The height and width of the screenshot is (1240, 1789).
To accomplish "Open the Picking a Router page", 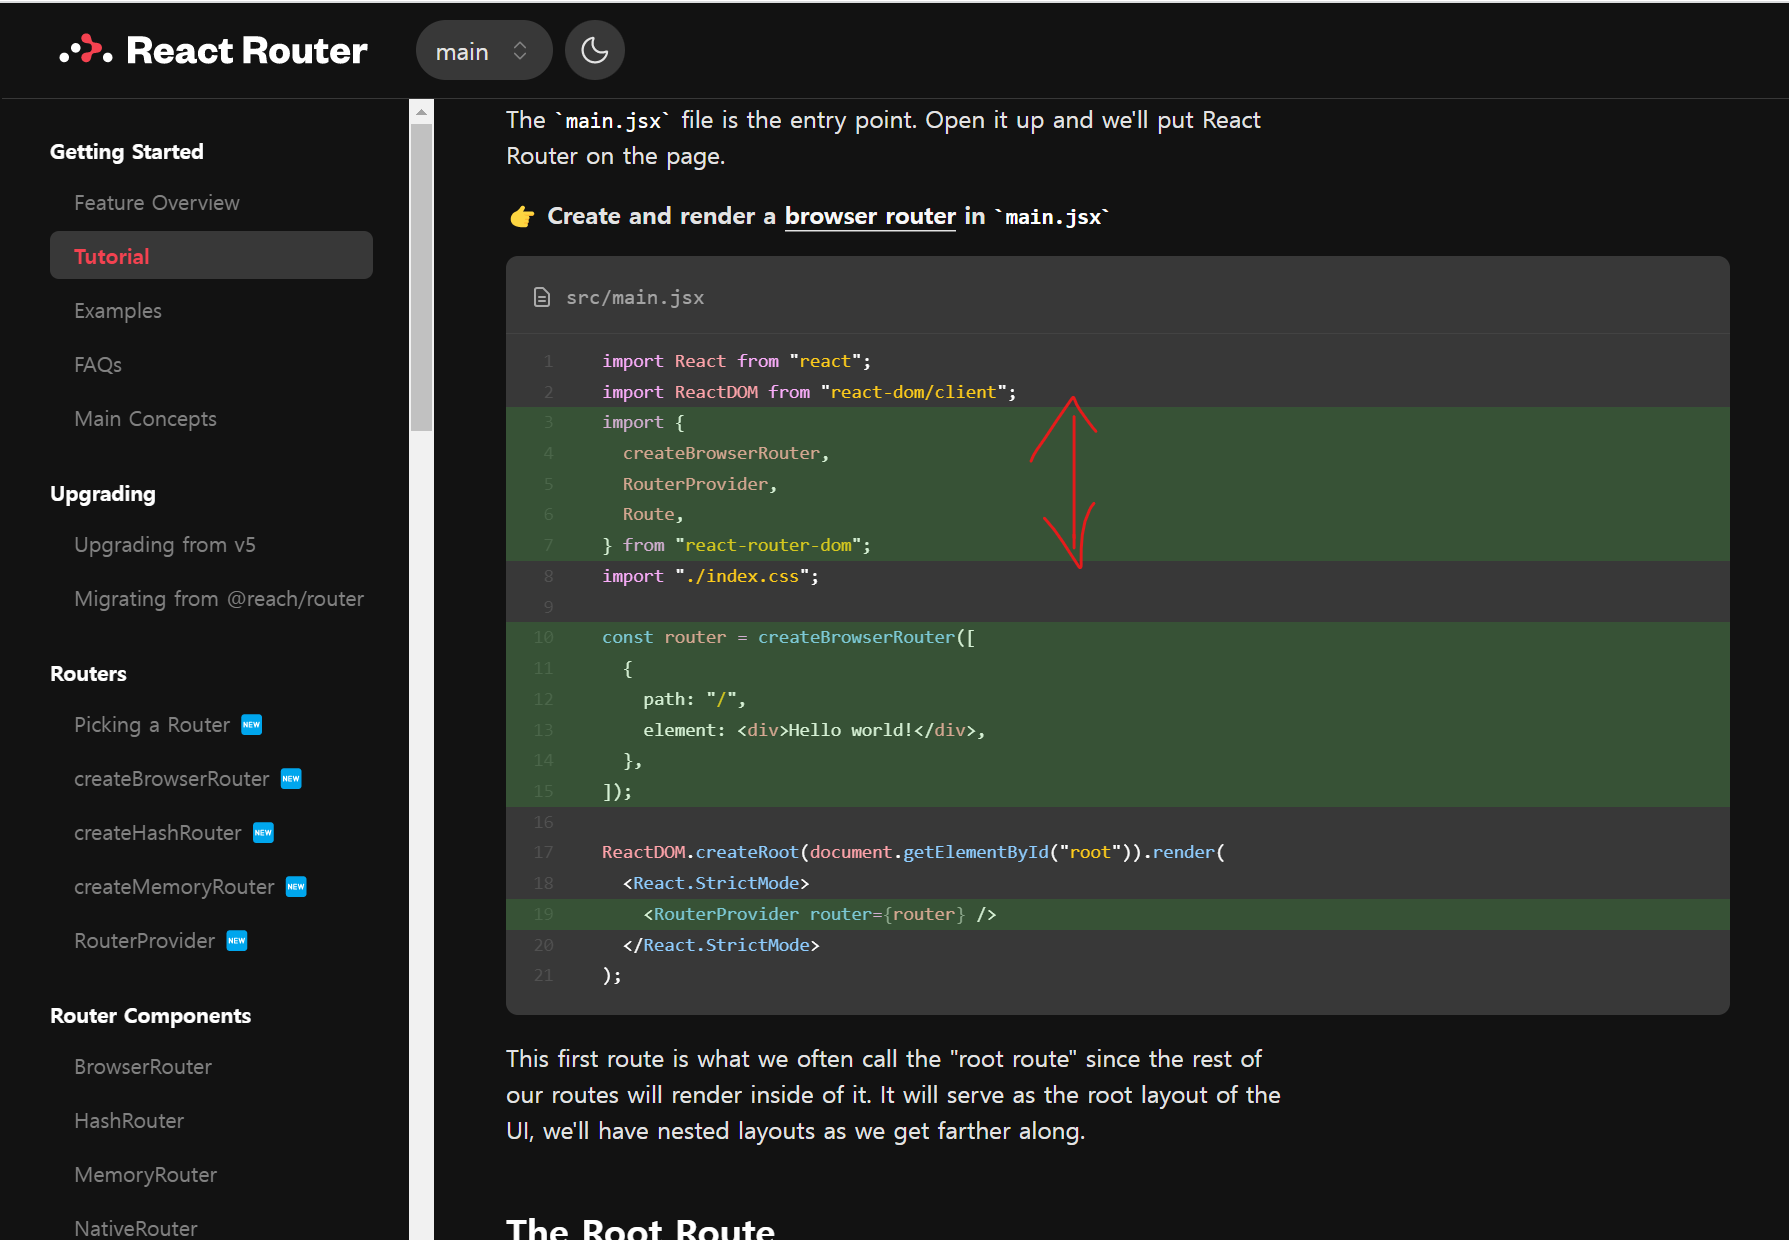I will [152, 725].
